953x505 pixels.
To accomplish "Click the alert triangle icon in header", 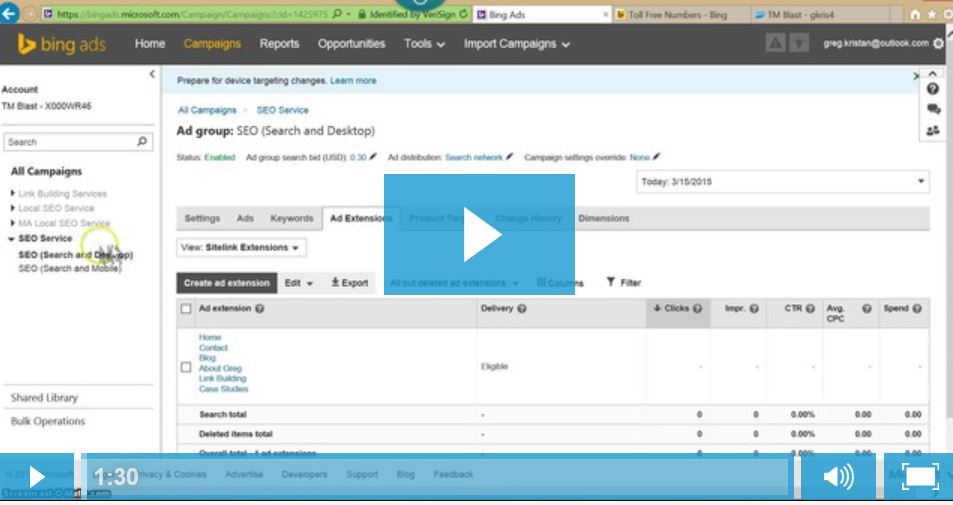I will (775, 43).
